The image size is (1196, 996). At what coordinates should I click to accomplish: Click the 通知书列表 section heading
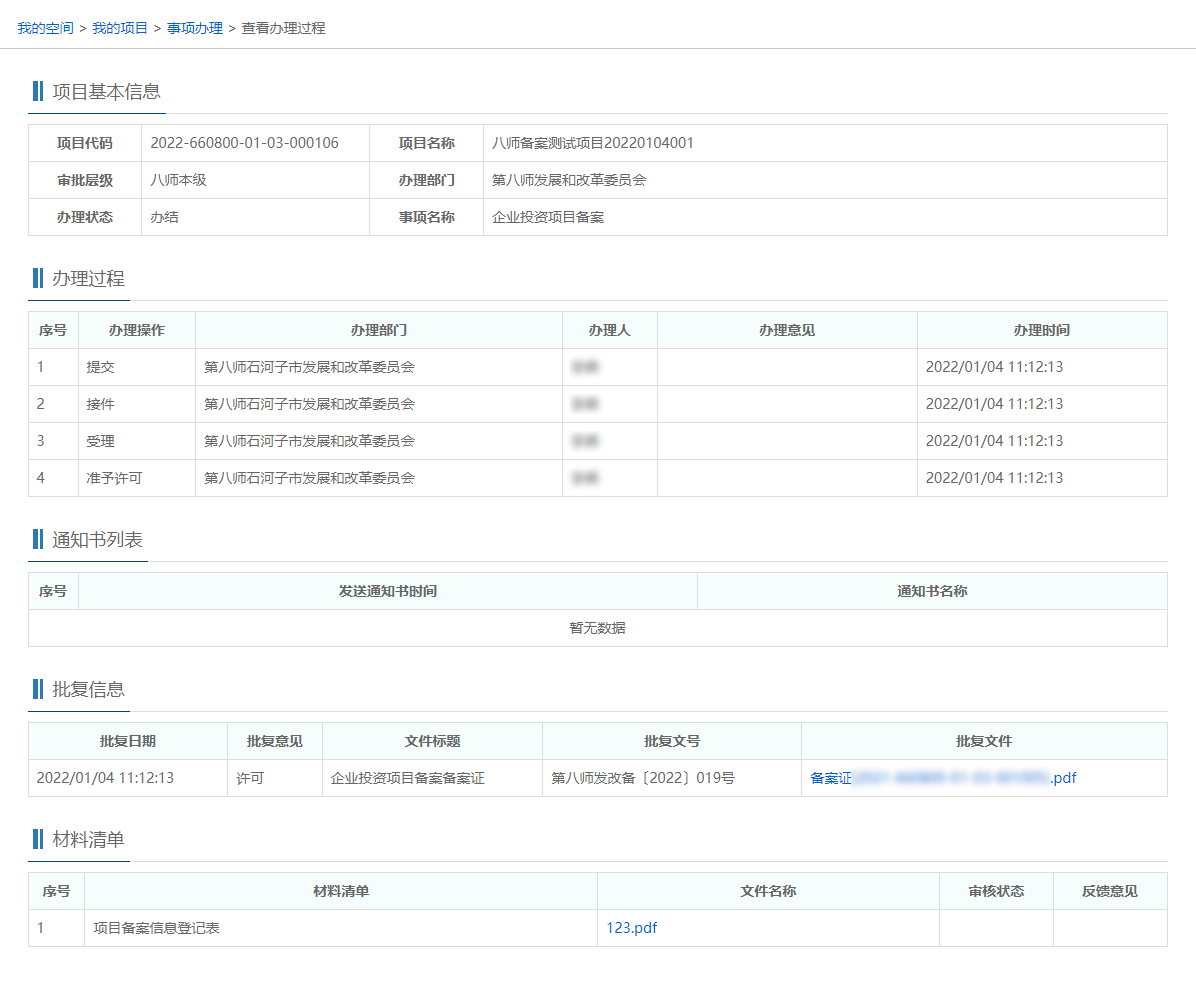pos(97,540)
